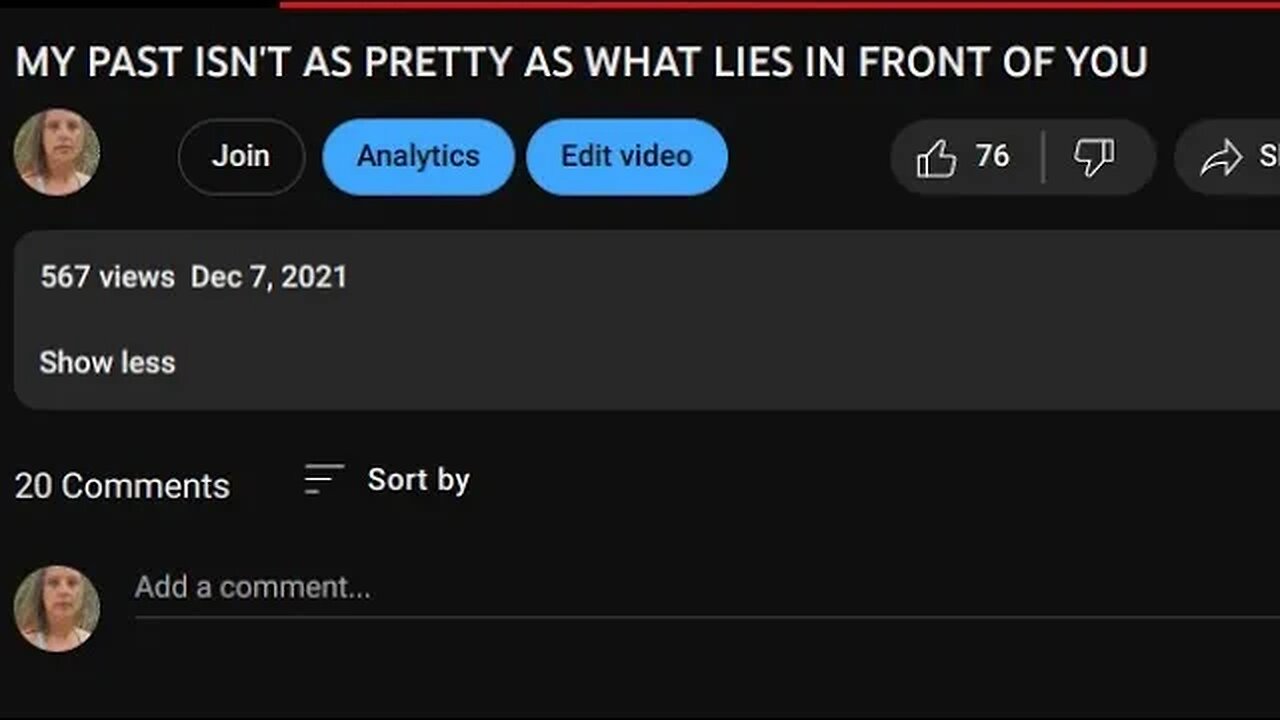Image resolution: width=1280 pixels, height=720 pixels.
Task: Click the Sort by lines icon
Action: click(324, 480)
